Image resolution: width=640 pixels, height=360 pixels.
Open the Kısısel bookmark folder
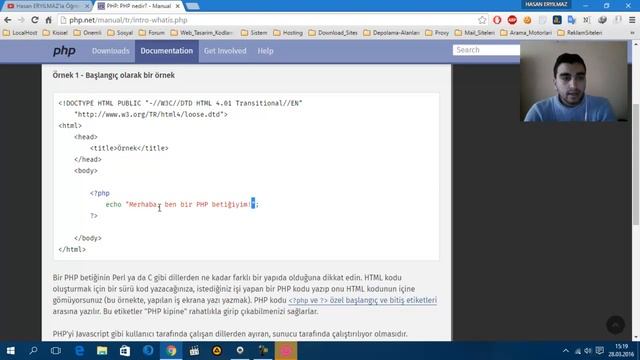(x=55, y=33)
